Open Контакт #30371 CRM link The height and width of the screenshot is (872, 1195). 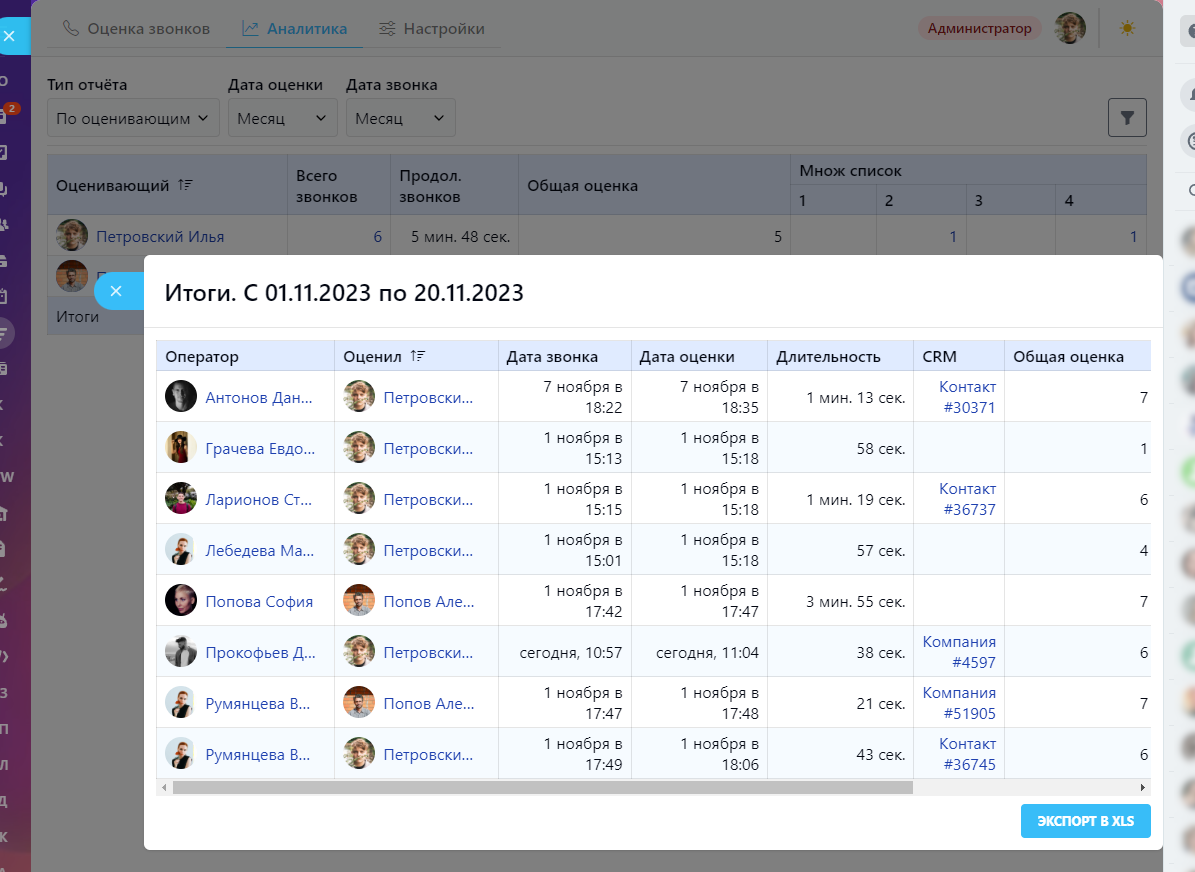pos(967,397)
